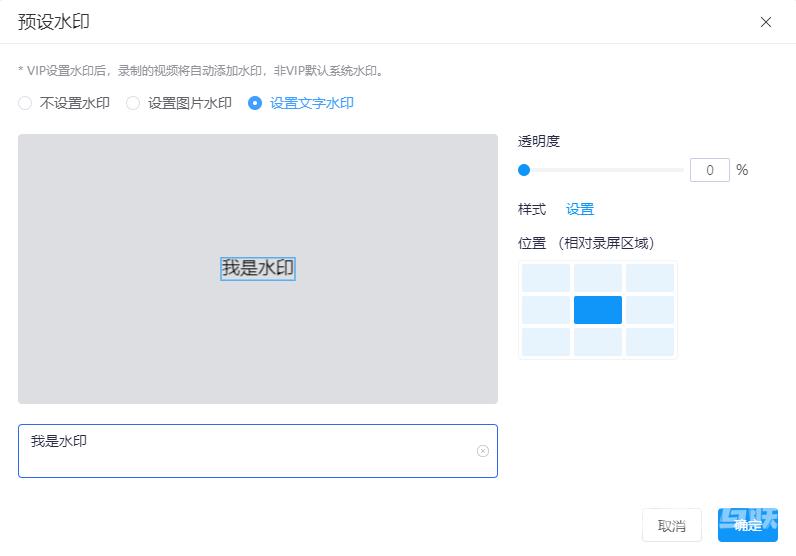Set watermark position to top-left cell
This screenshot has width=796, height=556.
[546, 278]
